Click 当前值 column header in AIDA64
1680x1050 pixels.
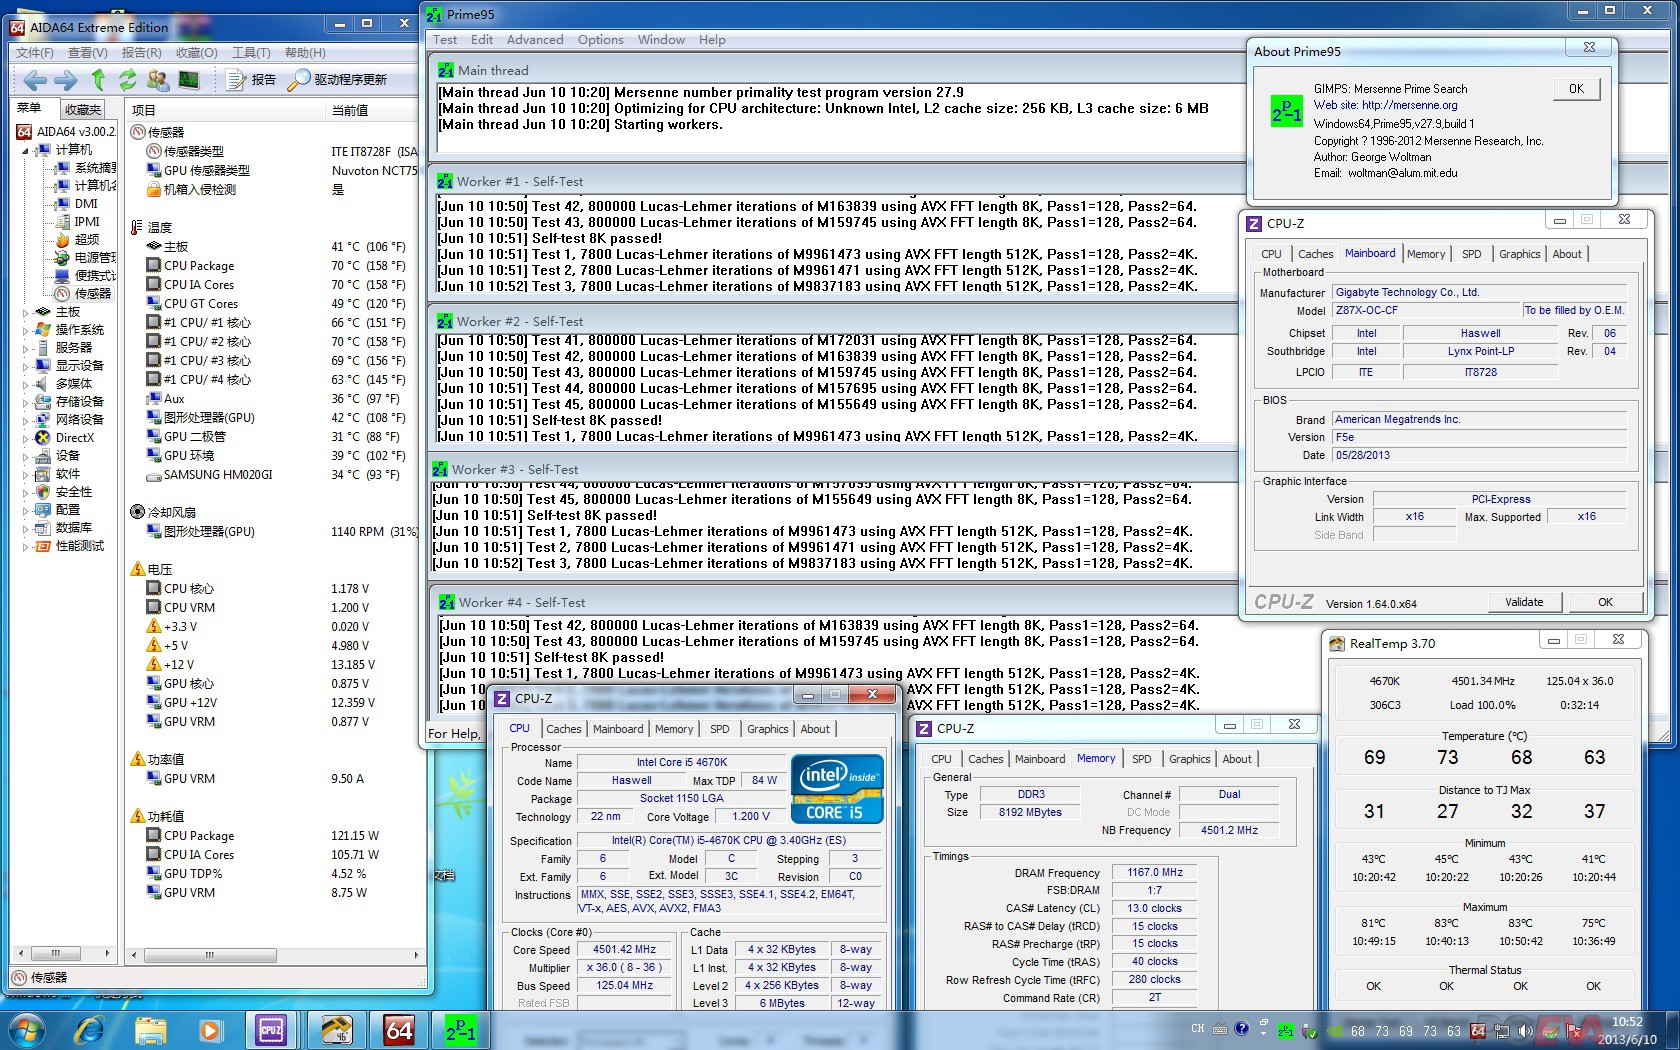point(372,110)
